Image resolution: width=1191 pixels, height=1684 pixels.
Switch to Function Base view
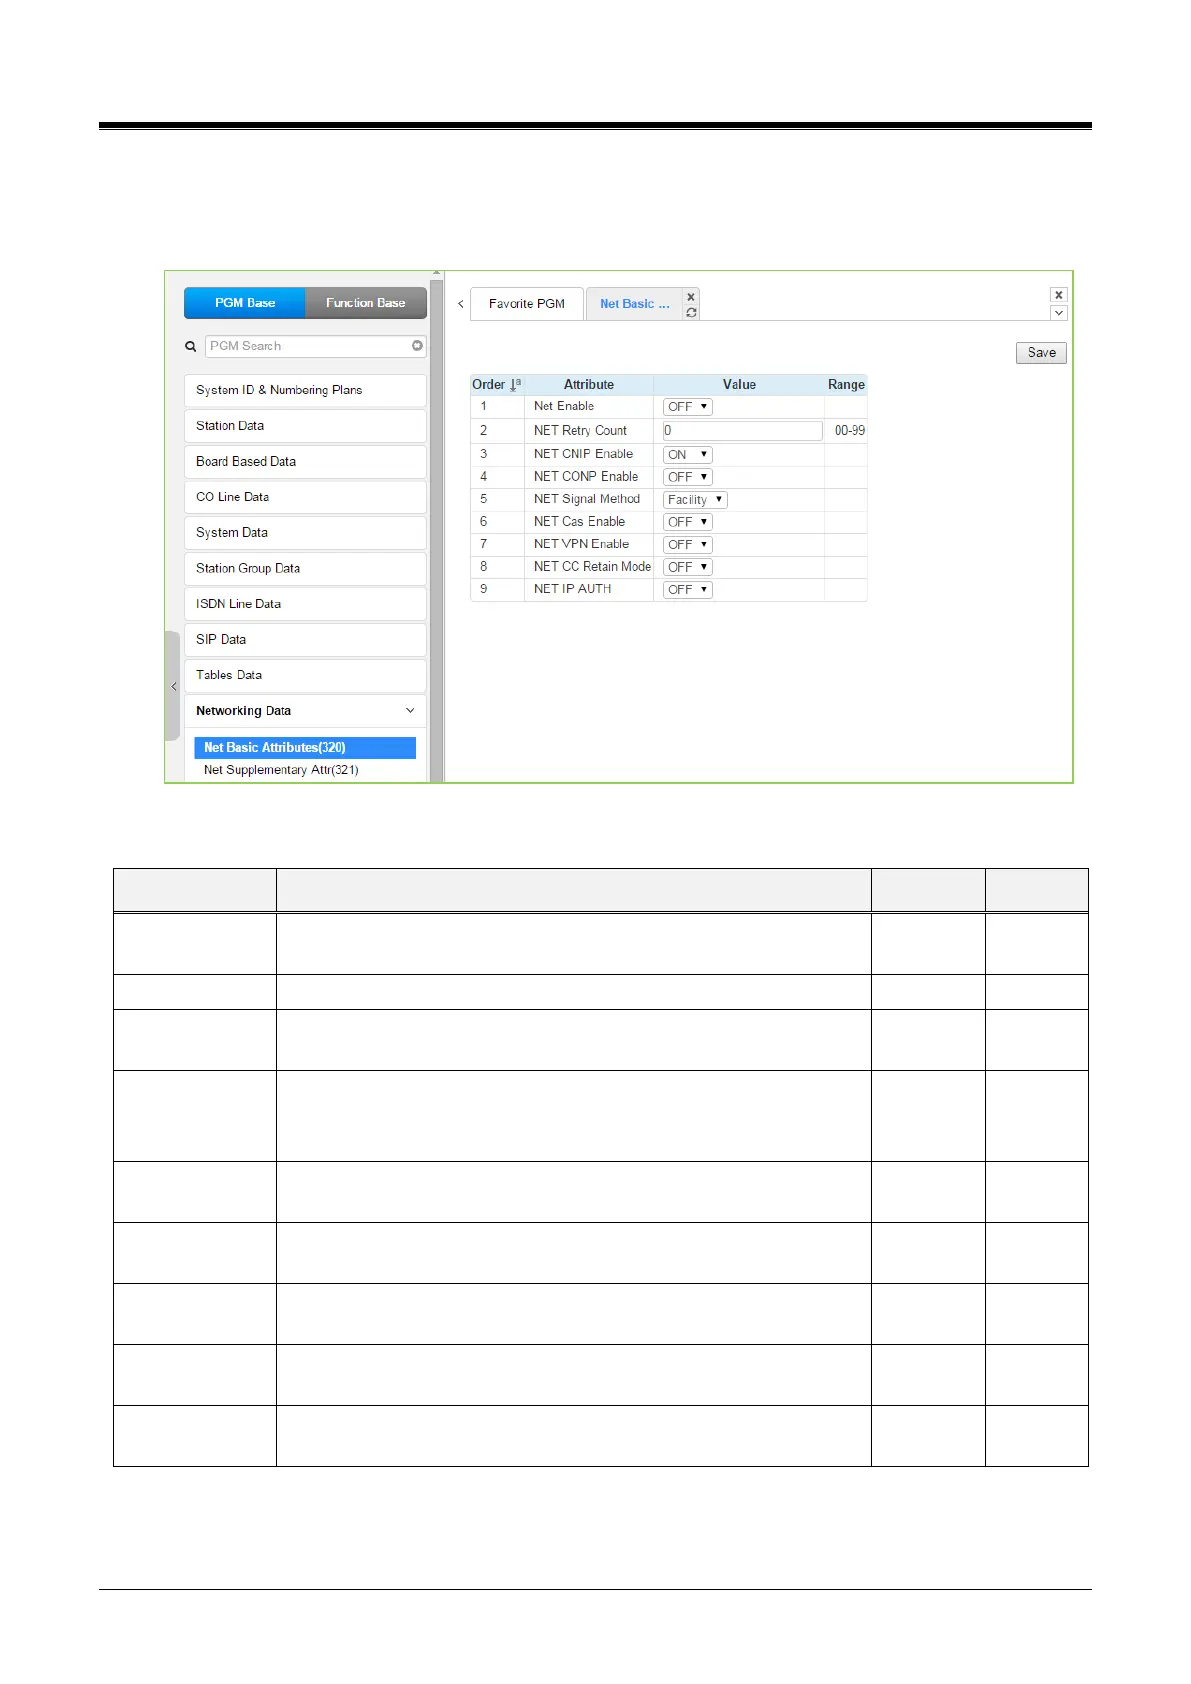click(366, 303)
